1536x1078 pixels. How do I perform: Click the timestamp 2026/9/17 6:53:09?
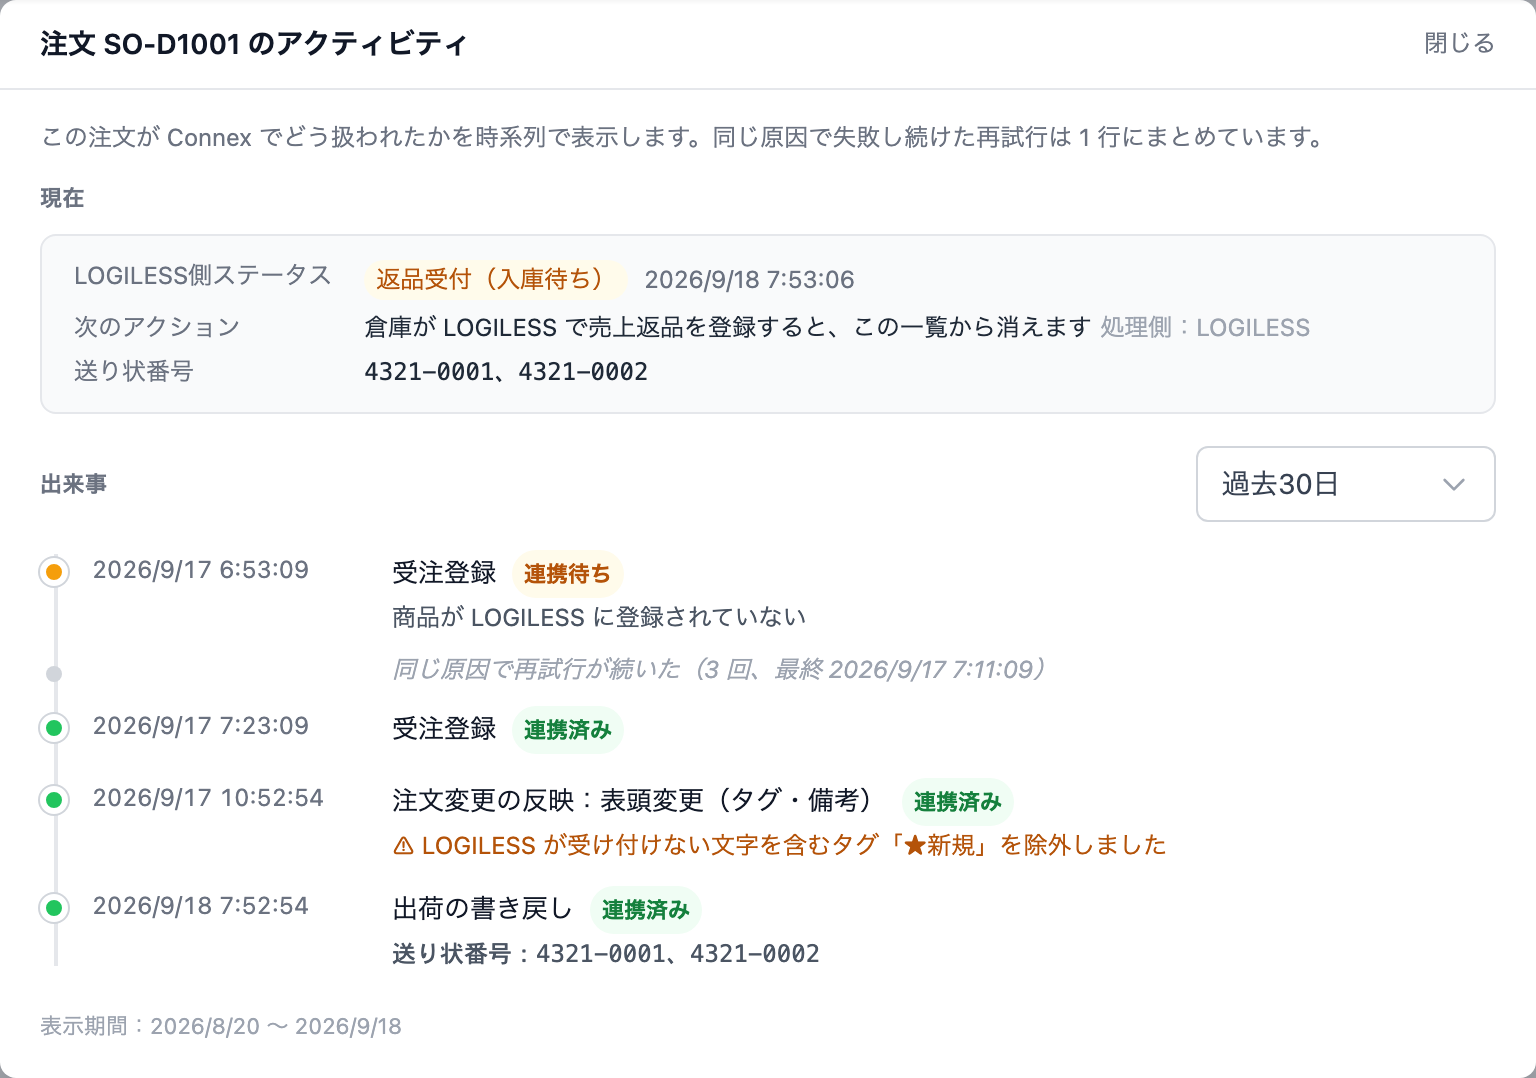coord(201,570)
